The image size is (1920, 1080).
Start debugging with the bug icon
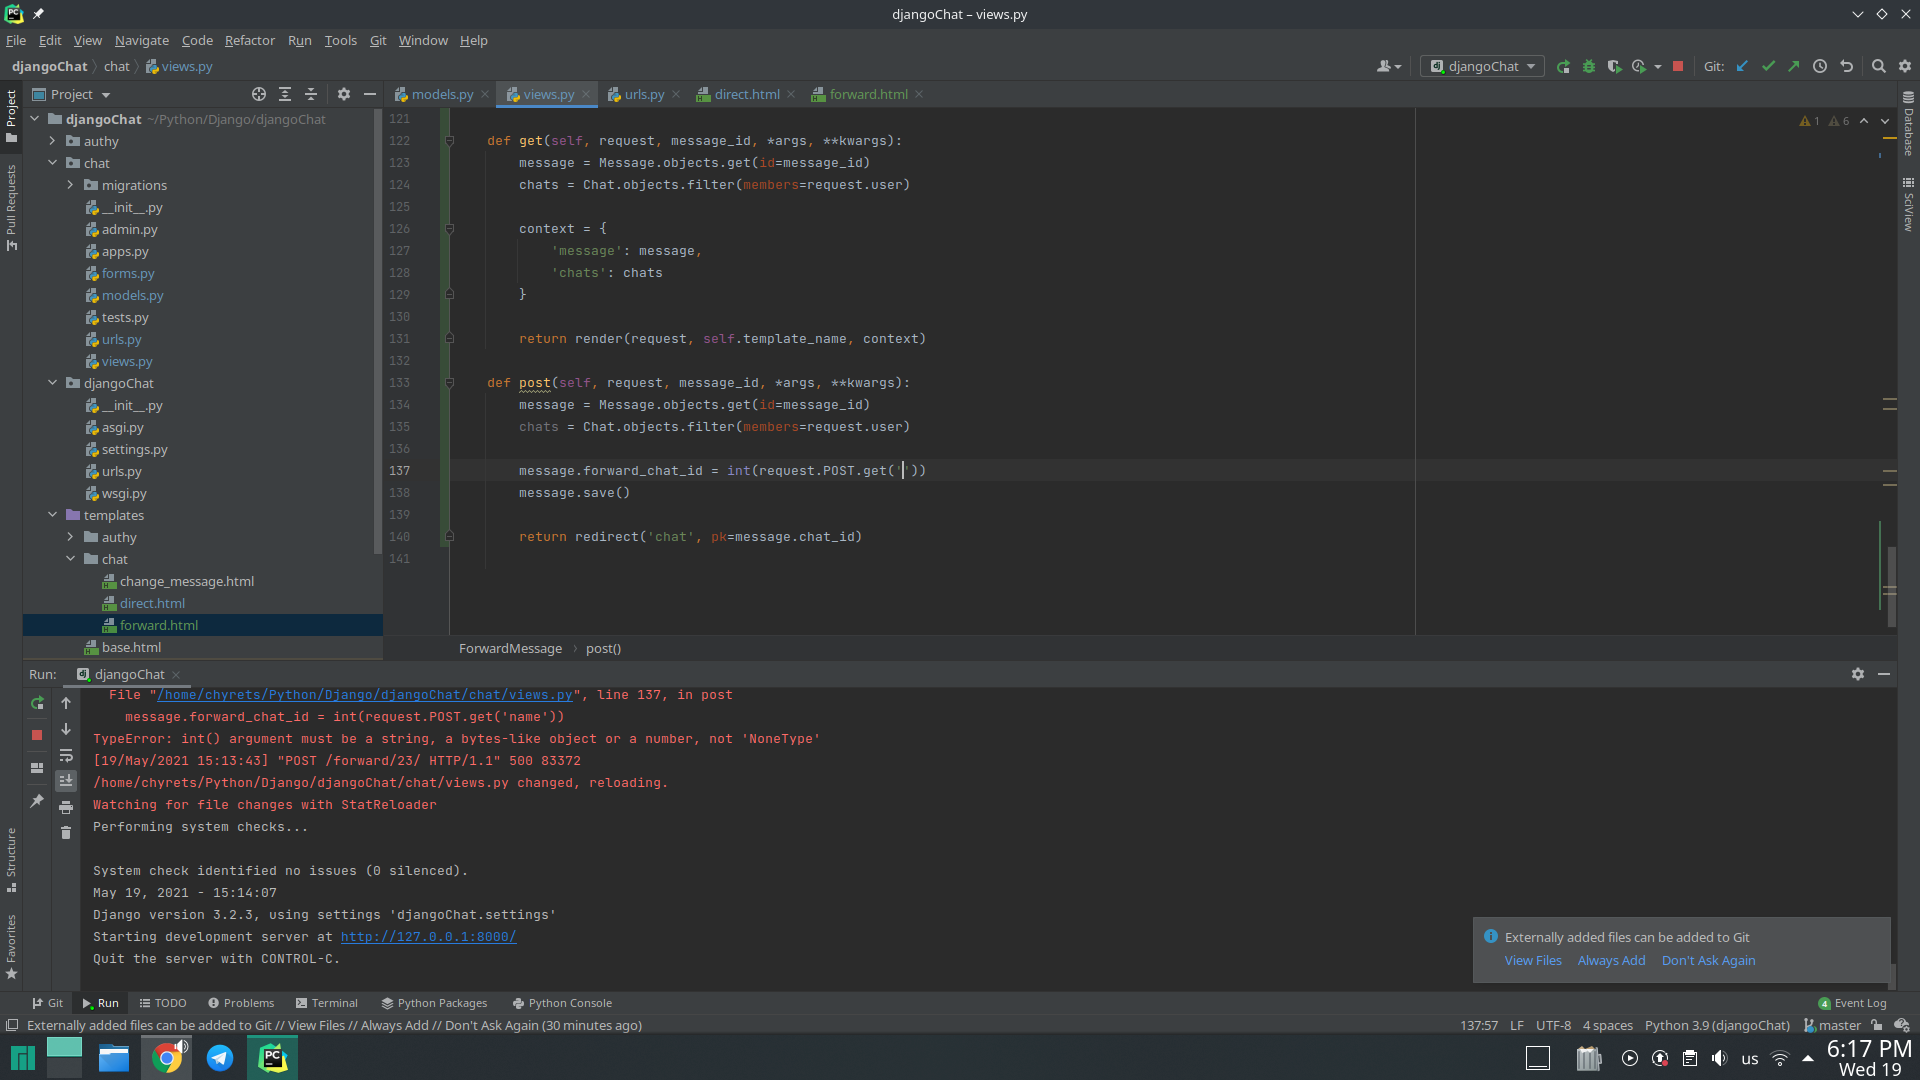[1588, 66]
